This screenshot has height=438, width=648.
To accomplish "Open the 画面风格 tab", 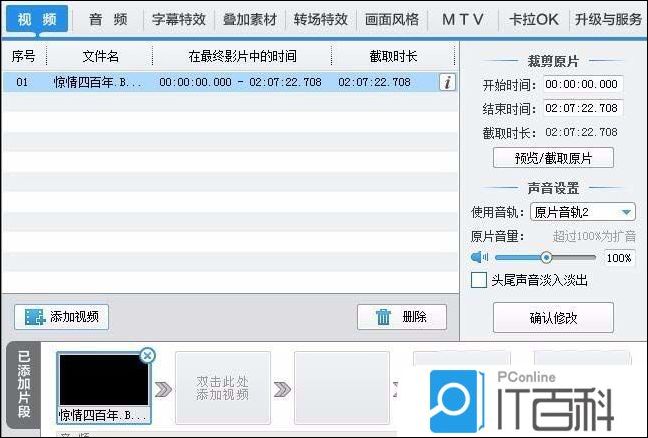I will 392,19.
